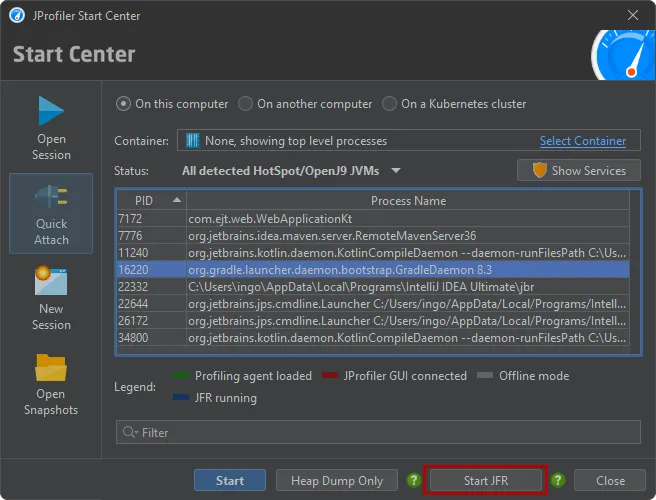Select the Quick Attach plug icon
Screen dimensions: 656x500
click(51, 197)
